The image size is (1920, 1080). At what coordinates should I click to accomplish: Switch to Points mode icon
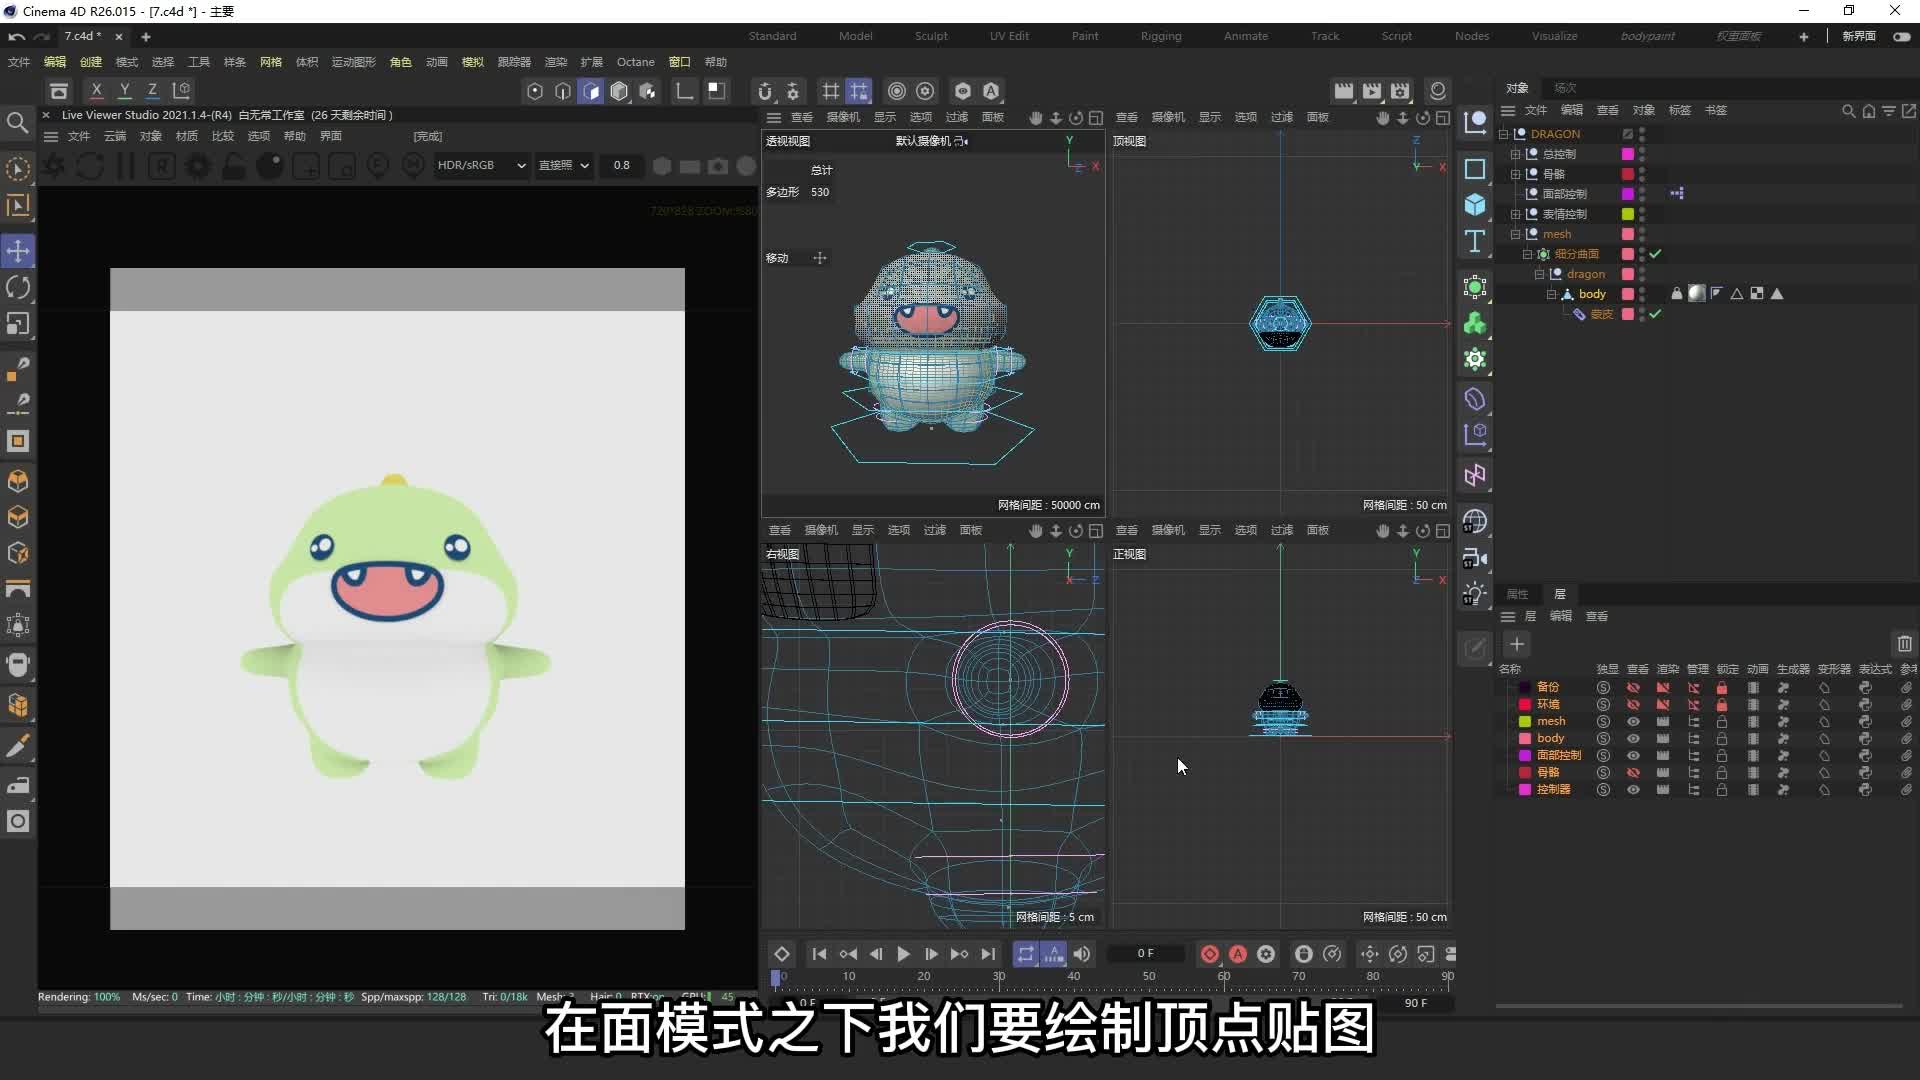[x=535, y=91]
